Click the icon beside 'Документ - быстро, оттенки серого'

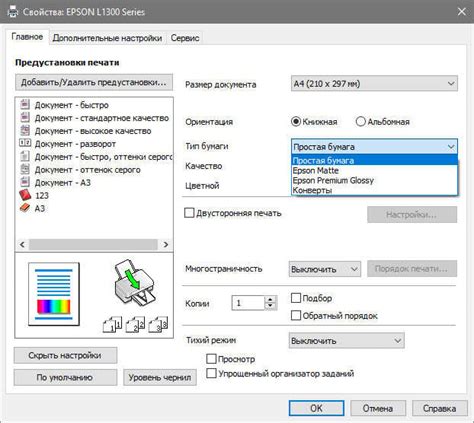[25, 156]
